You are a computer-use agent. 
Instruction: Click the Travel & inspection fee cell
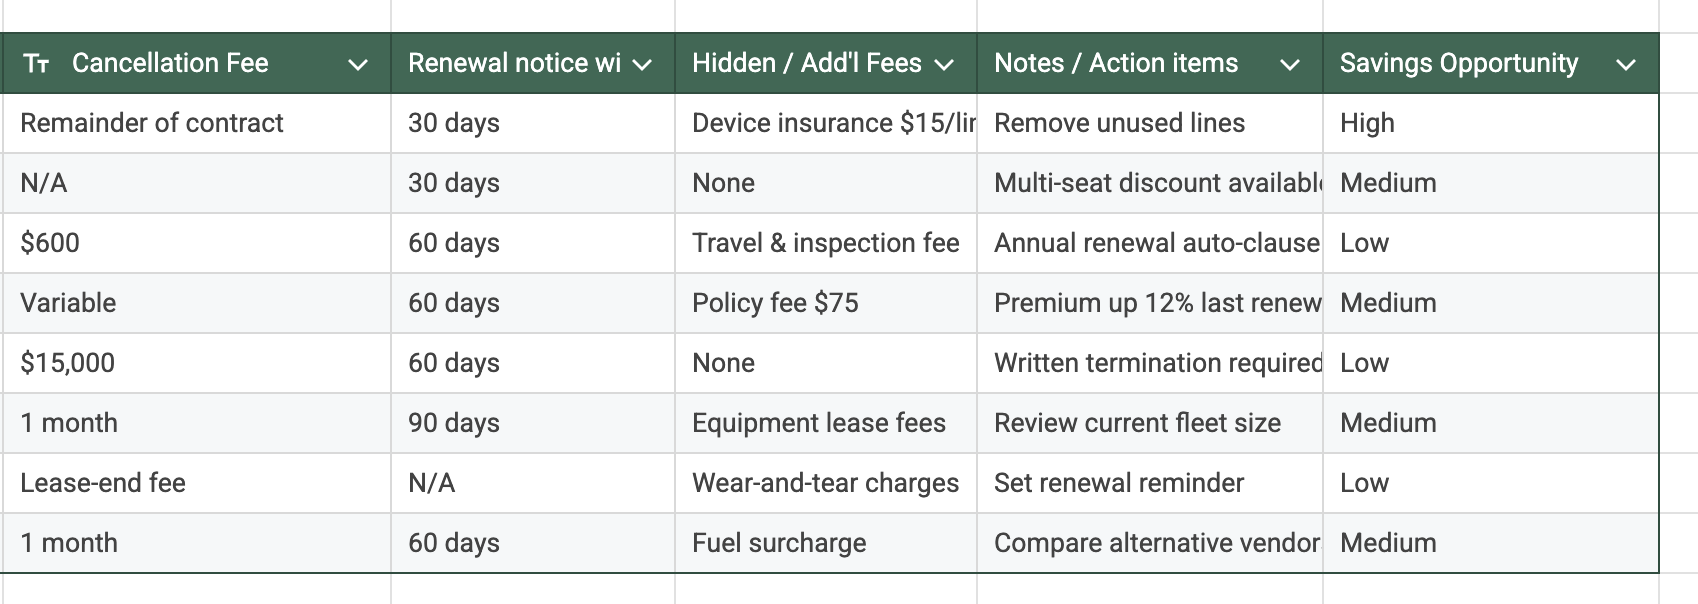[825, 243]
